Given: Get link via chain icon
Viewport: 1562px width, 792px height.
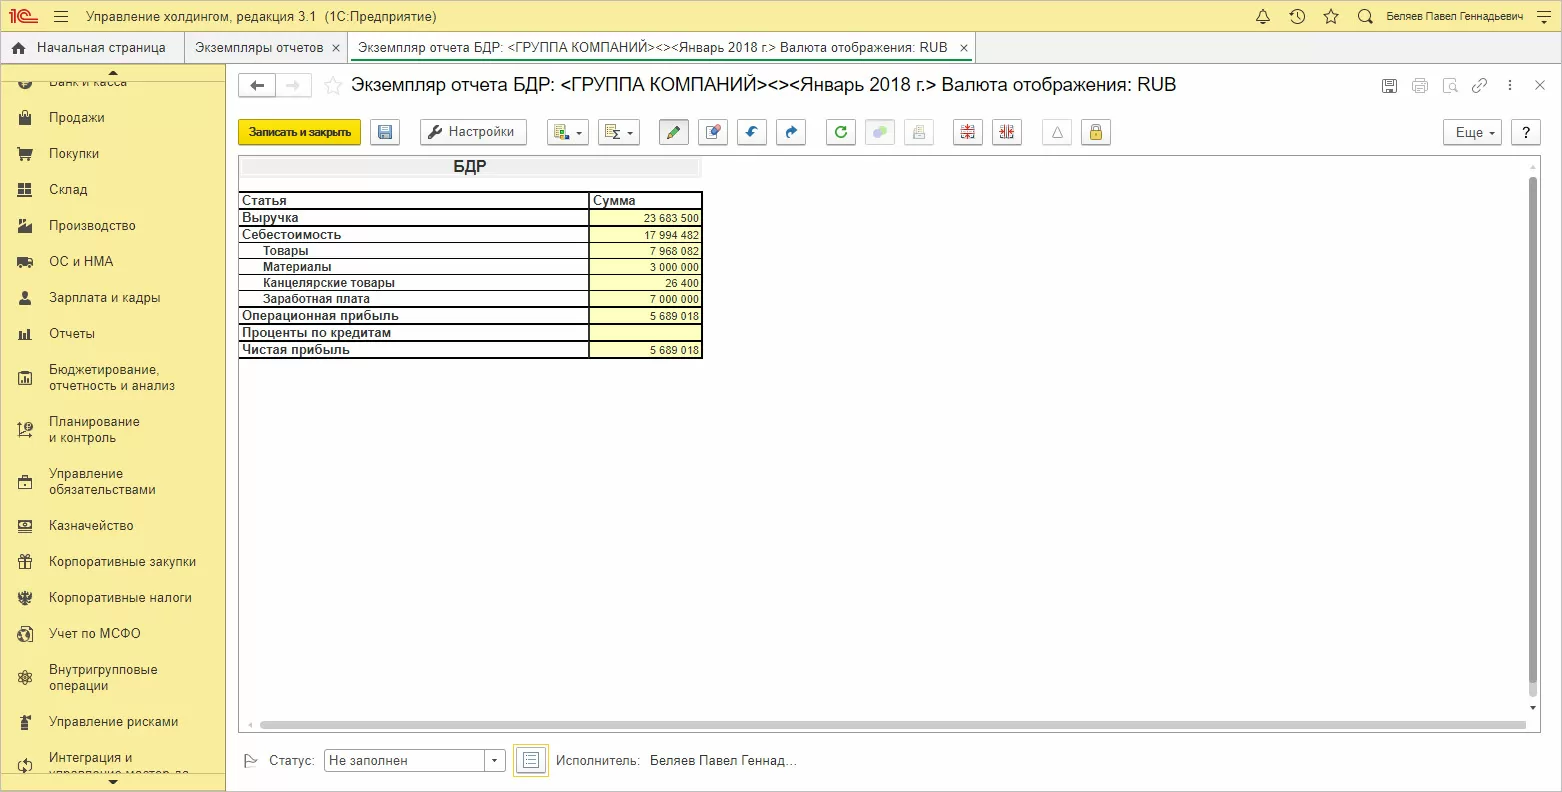Looking at the screenshot, I should tap(1479, 86).
